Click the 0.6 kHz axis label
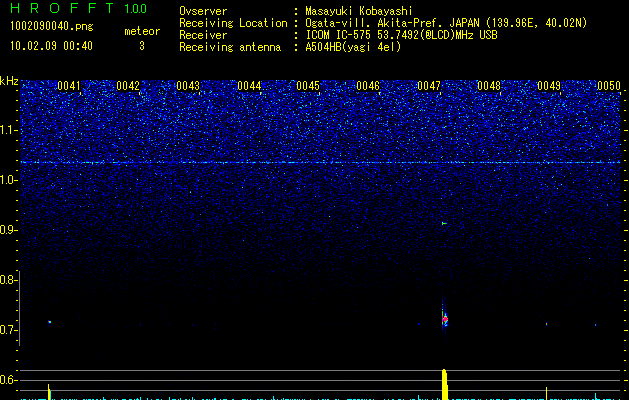 click(x=8, y=380)
